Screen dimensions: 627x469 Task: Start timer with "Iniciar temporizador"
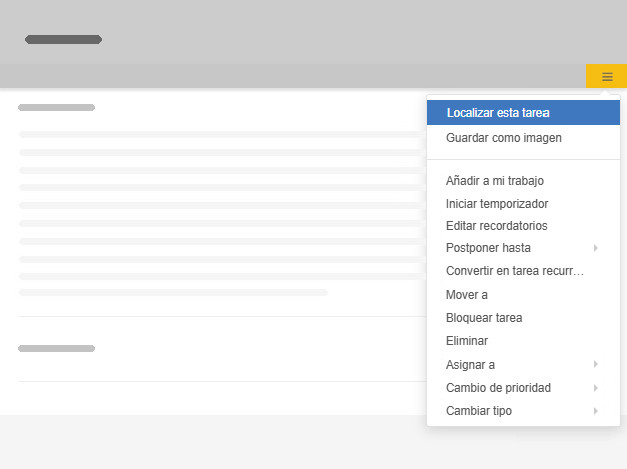496,204
